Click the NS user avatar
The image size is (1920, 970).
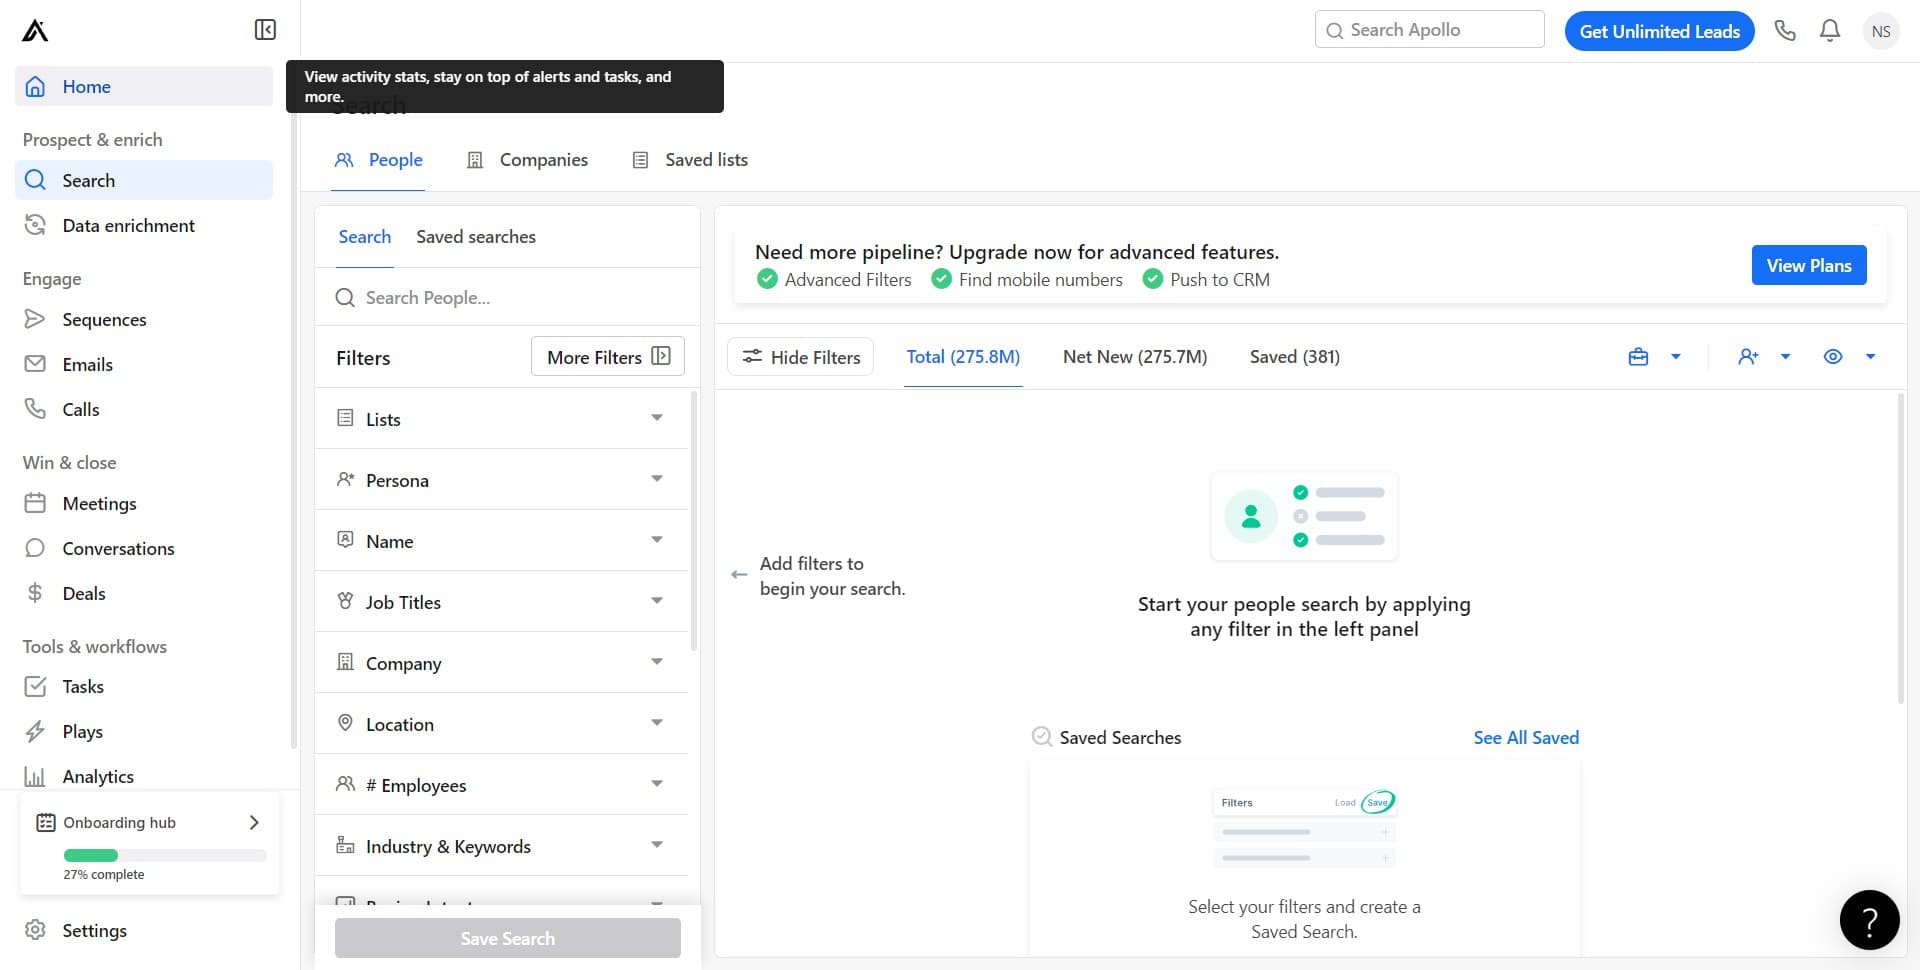click(1881, 31)
